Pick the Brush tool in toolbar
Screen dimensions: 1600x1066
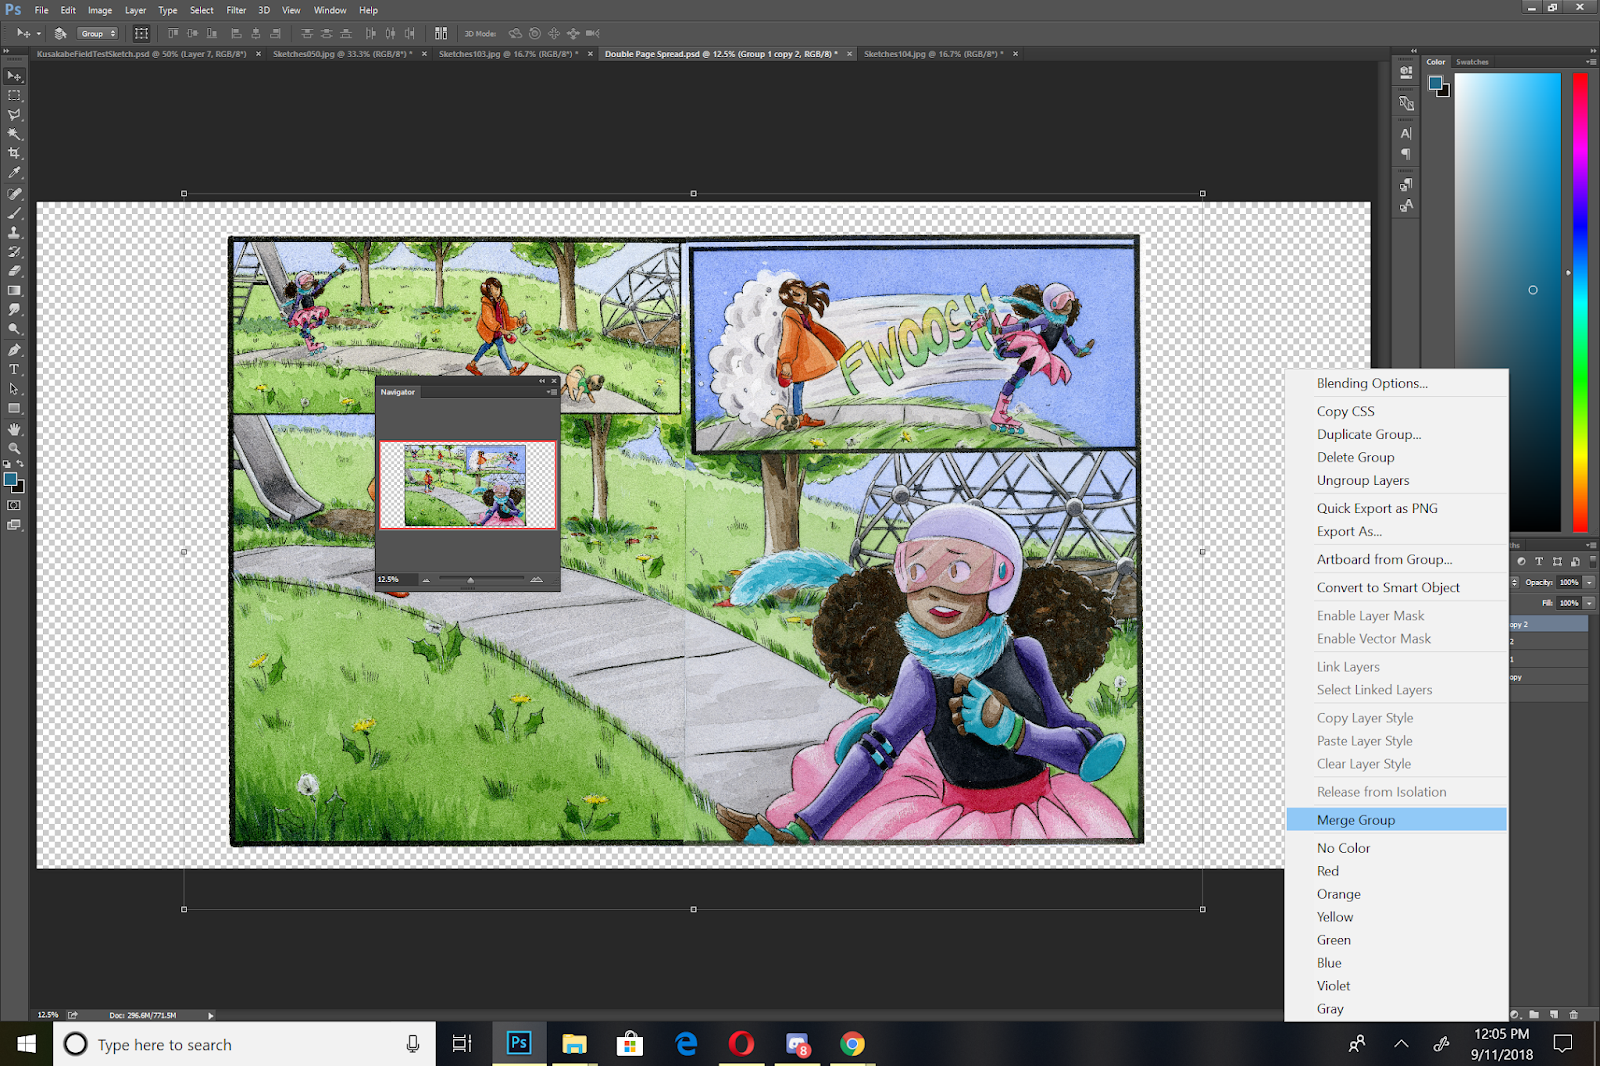tap(14, 213)
